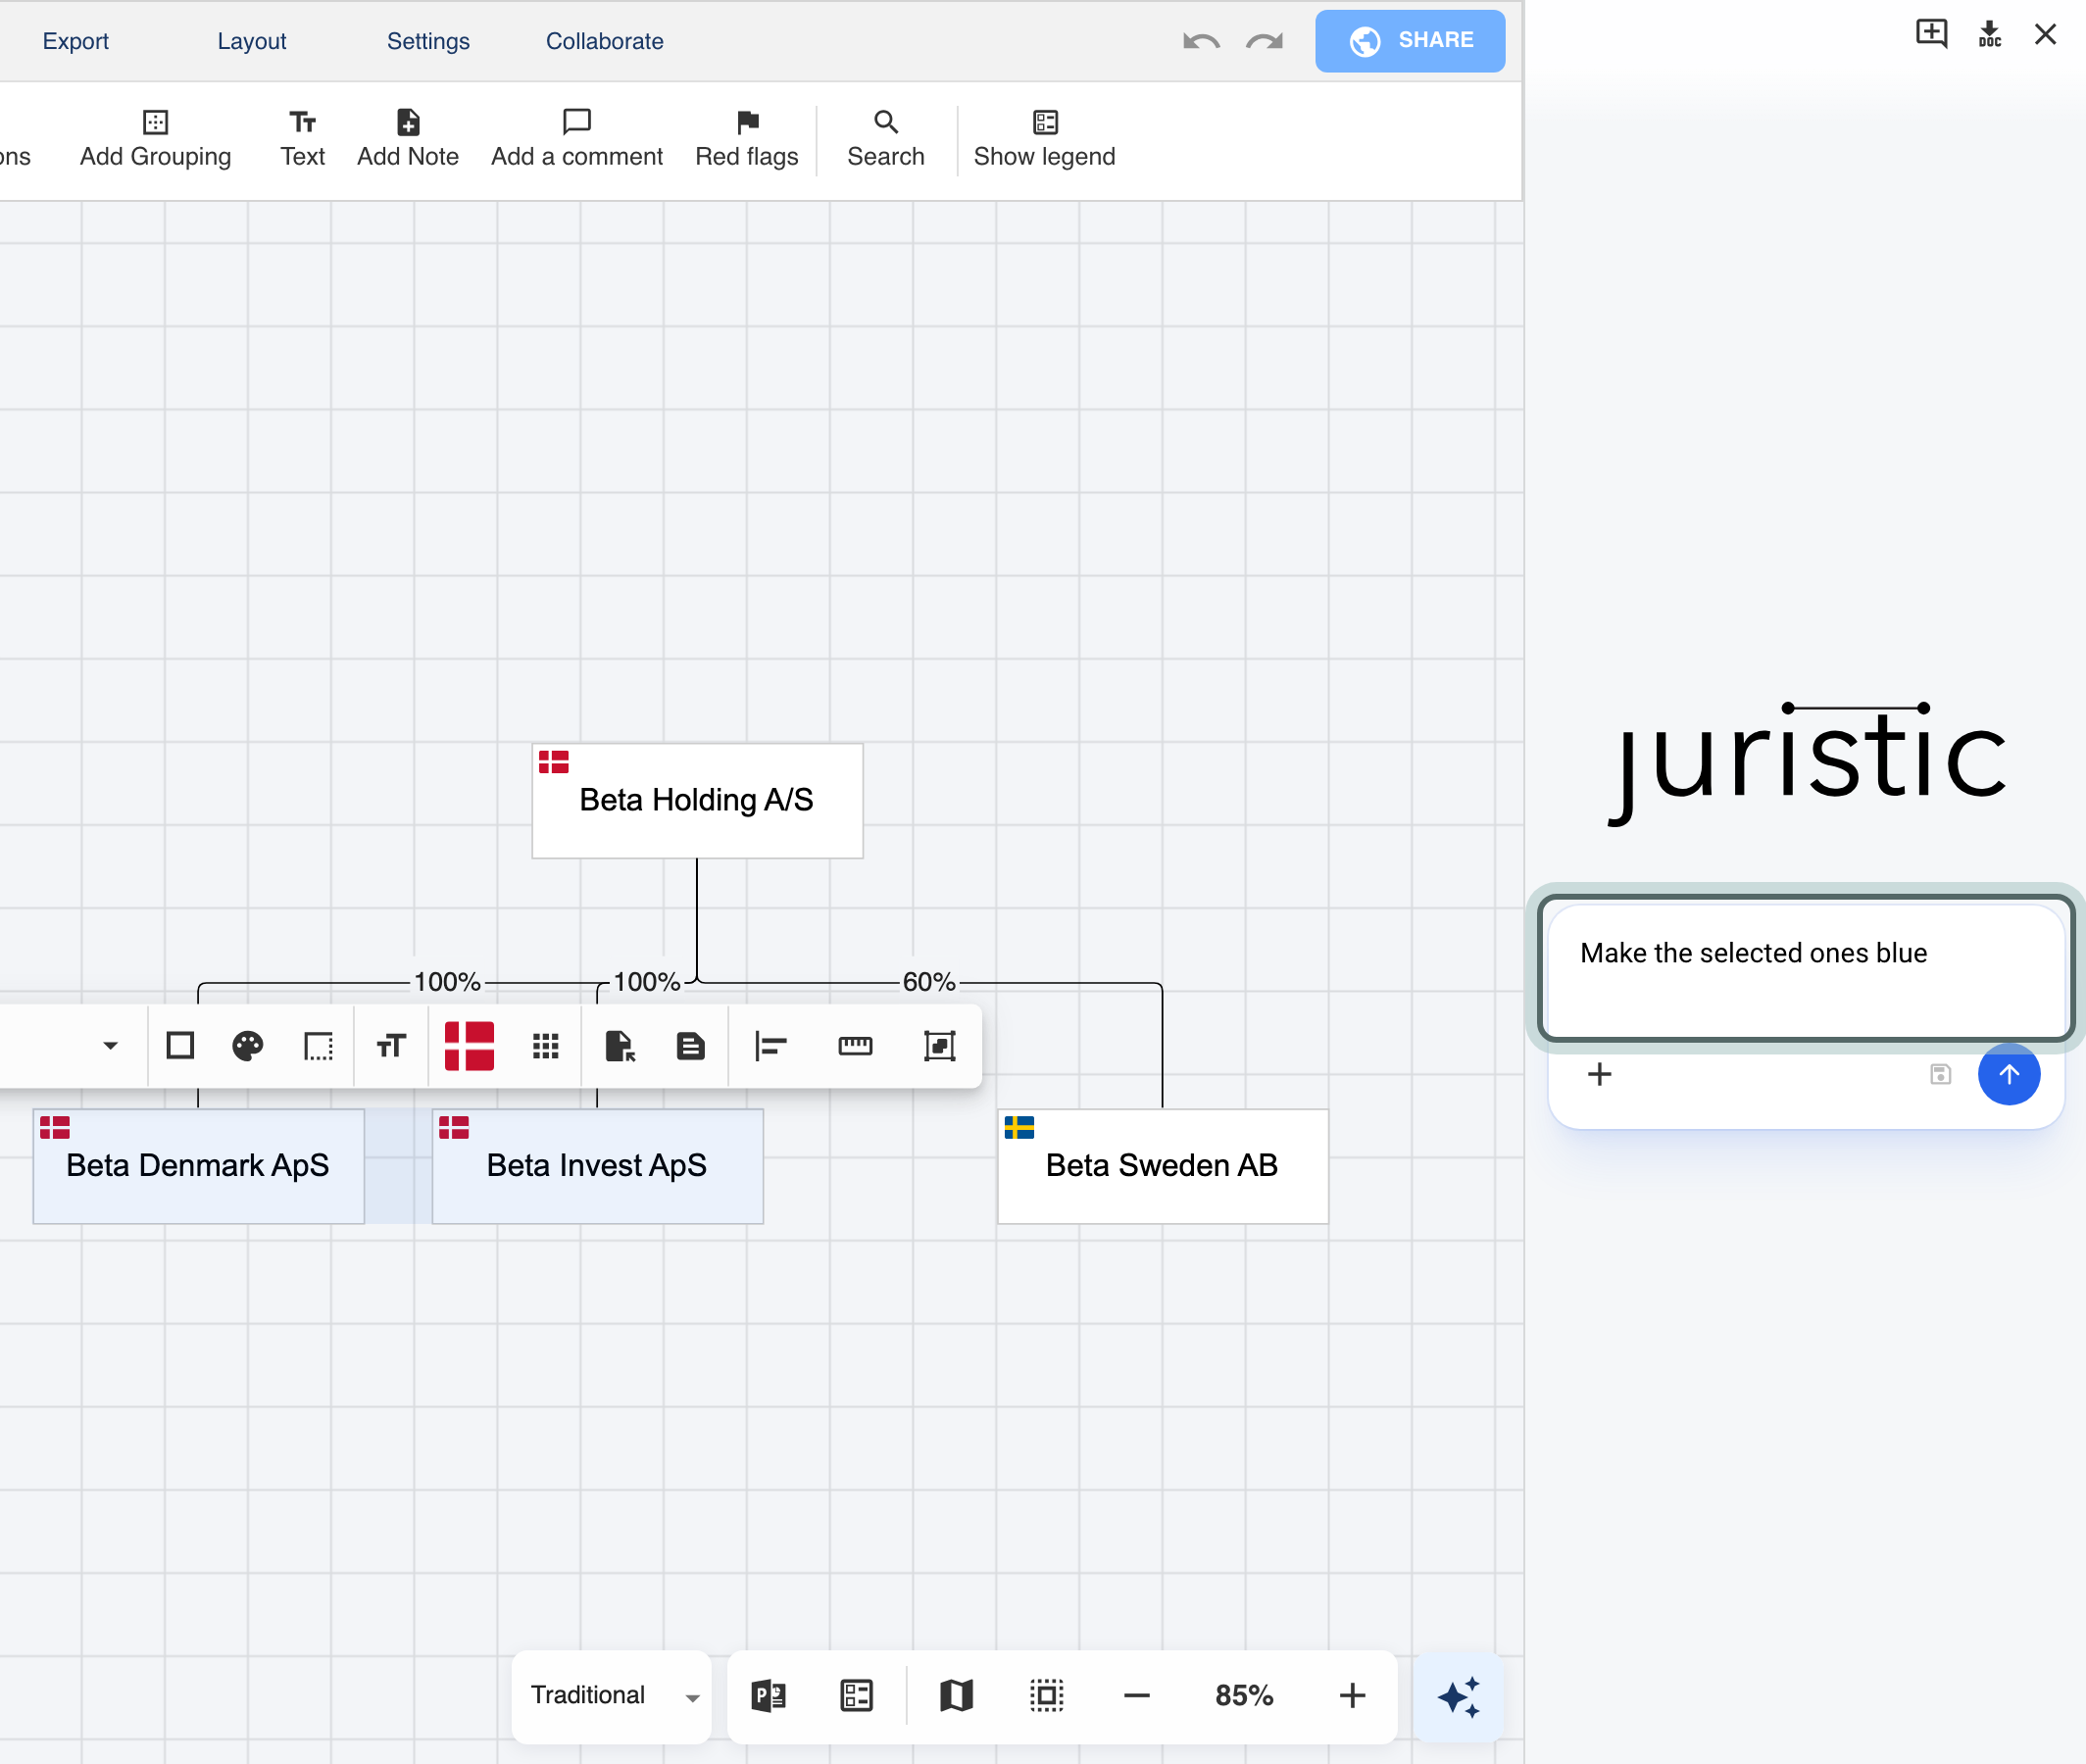The height and width of the screenshot is (1764, 2086).
Task: Open the color palette icon
Action: pyautogui.click(x=248, y=1046)
